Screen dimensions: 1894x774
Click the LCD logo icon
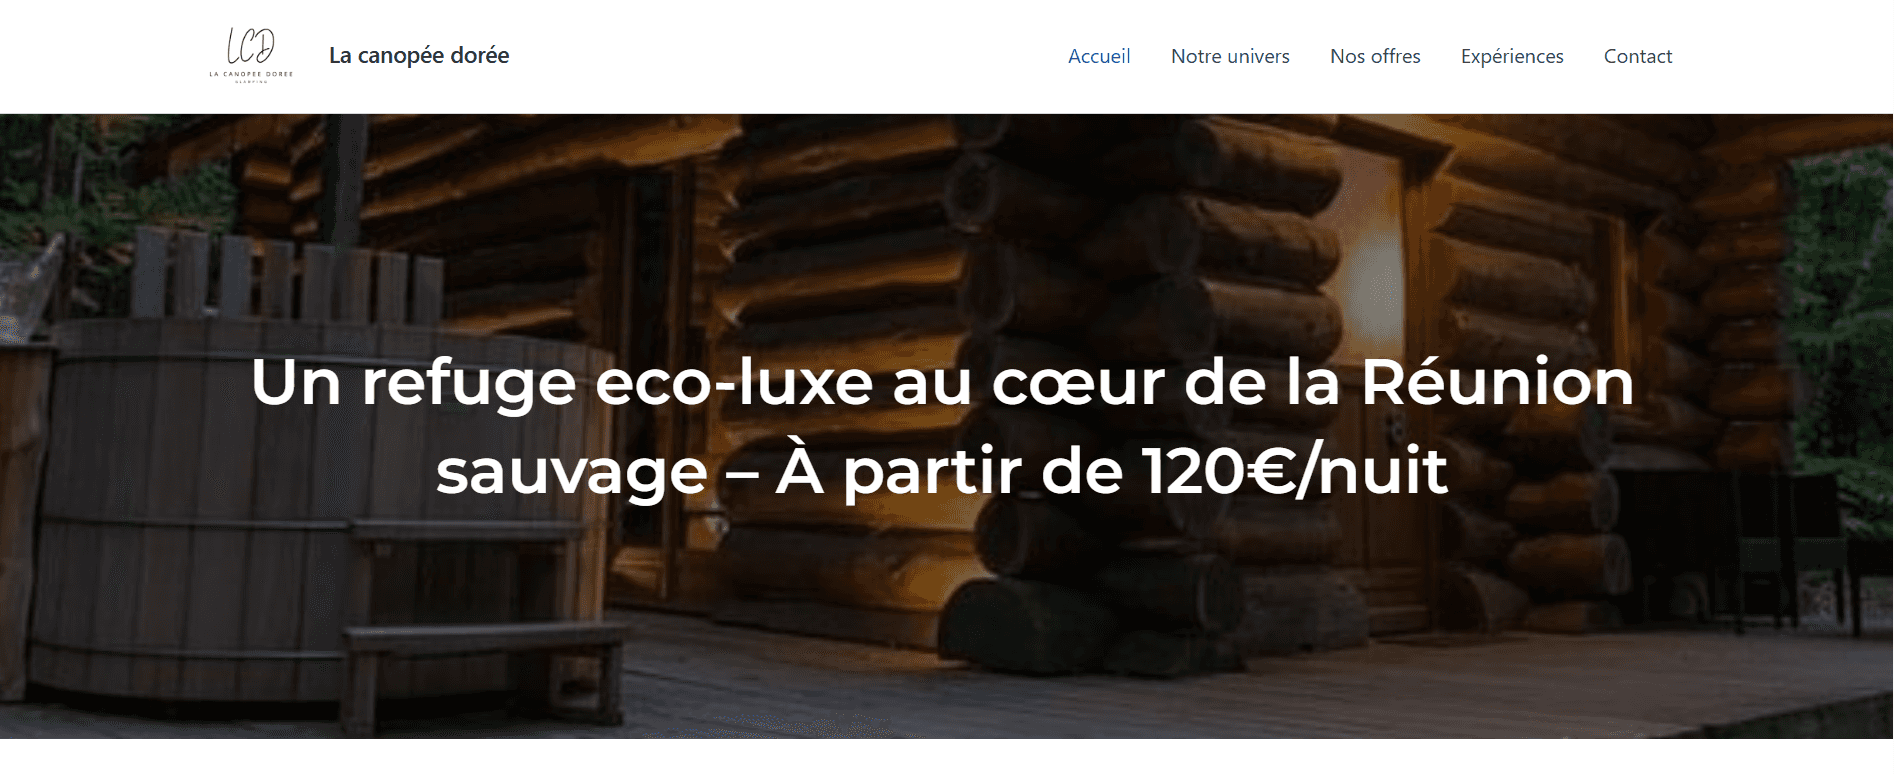click(x=251, y=55)
